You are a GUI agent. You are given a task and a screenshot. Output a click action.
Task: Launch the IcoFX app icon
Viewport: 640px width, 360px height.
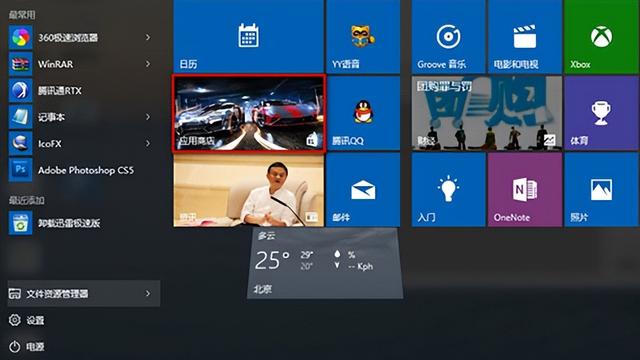coord(20,144)
